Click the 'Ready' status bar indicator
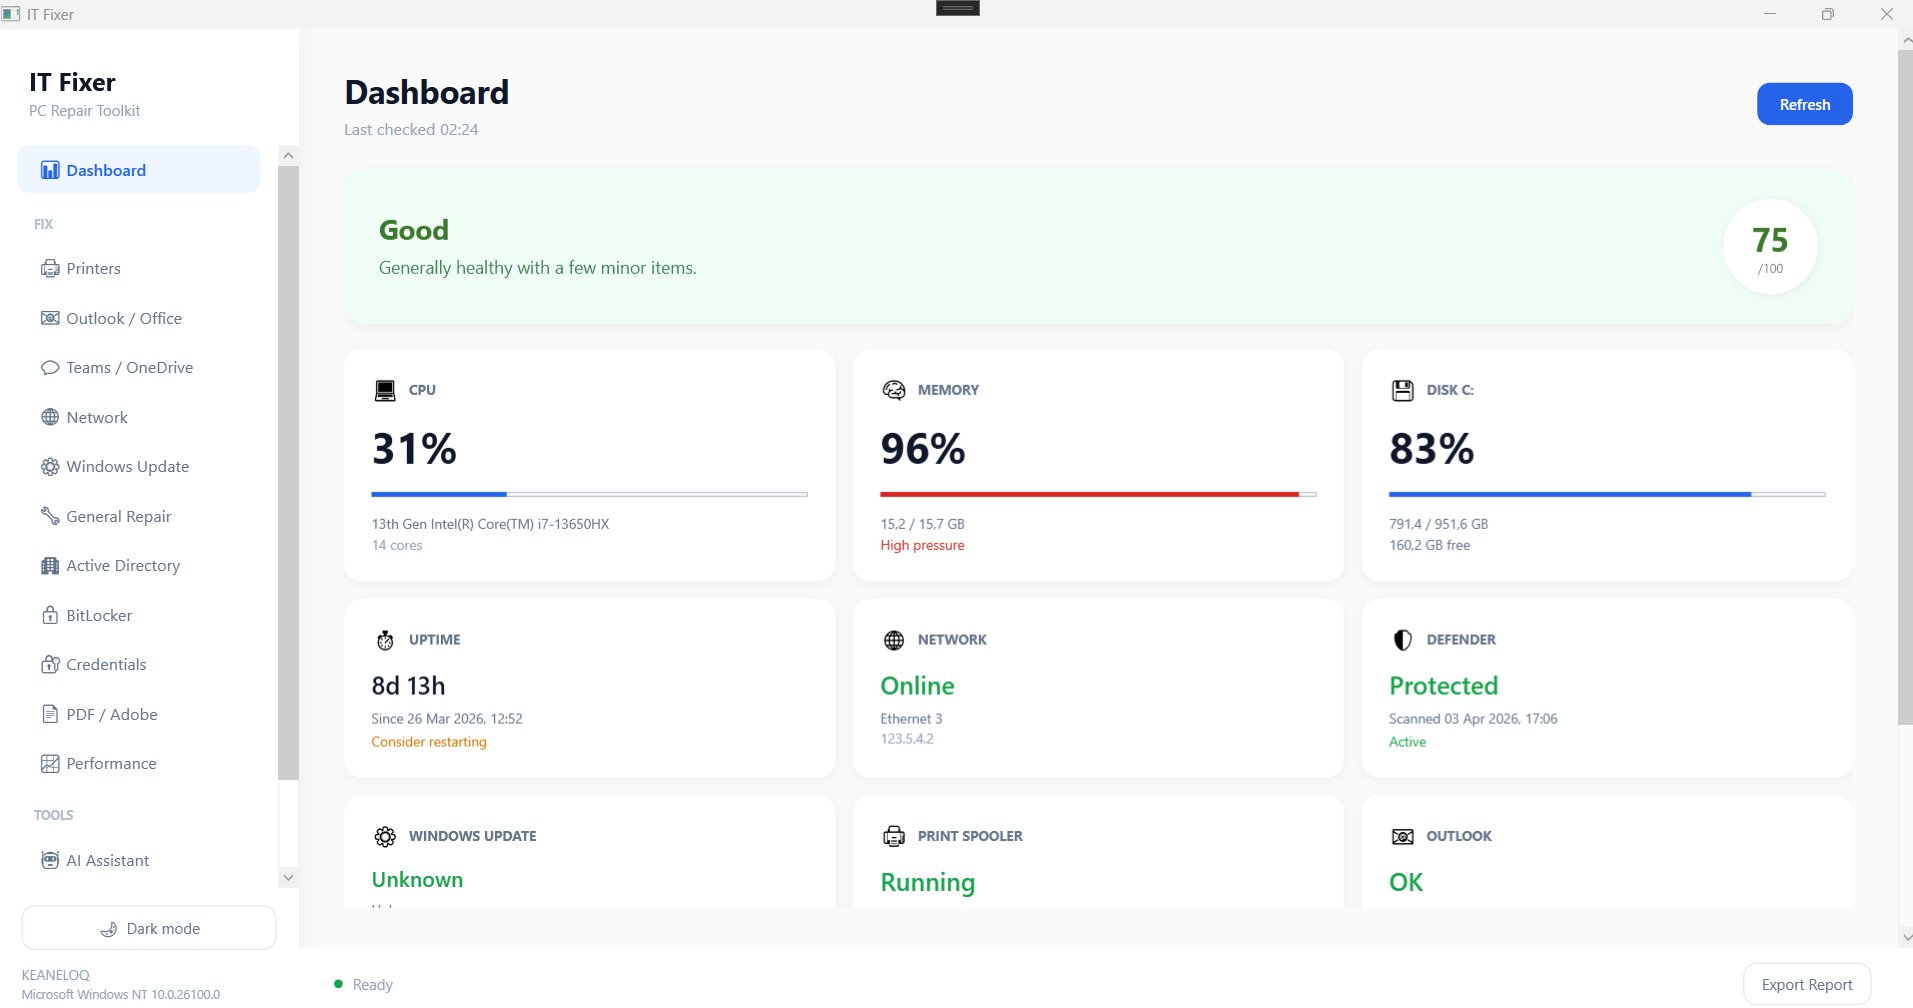The image size is (1913, 1008). [363, 985]
